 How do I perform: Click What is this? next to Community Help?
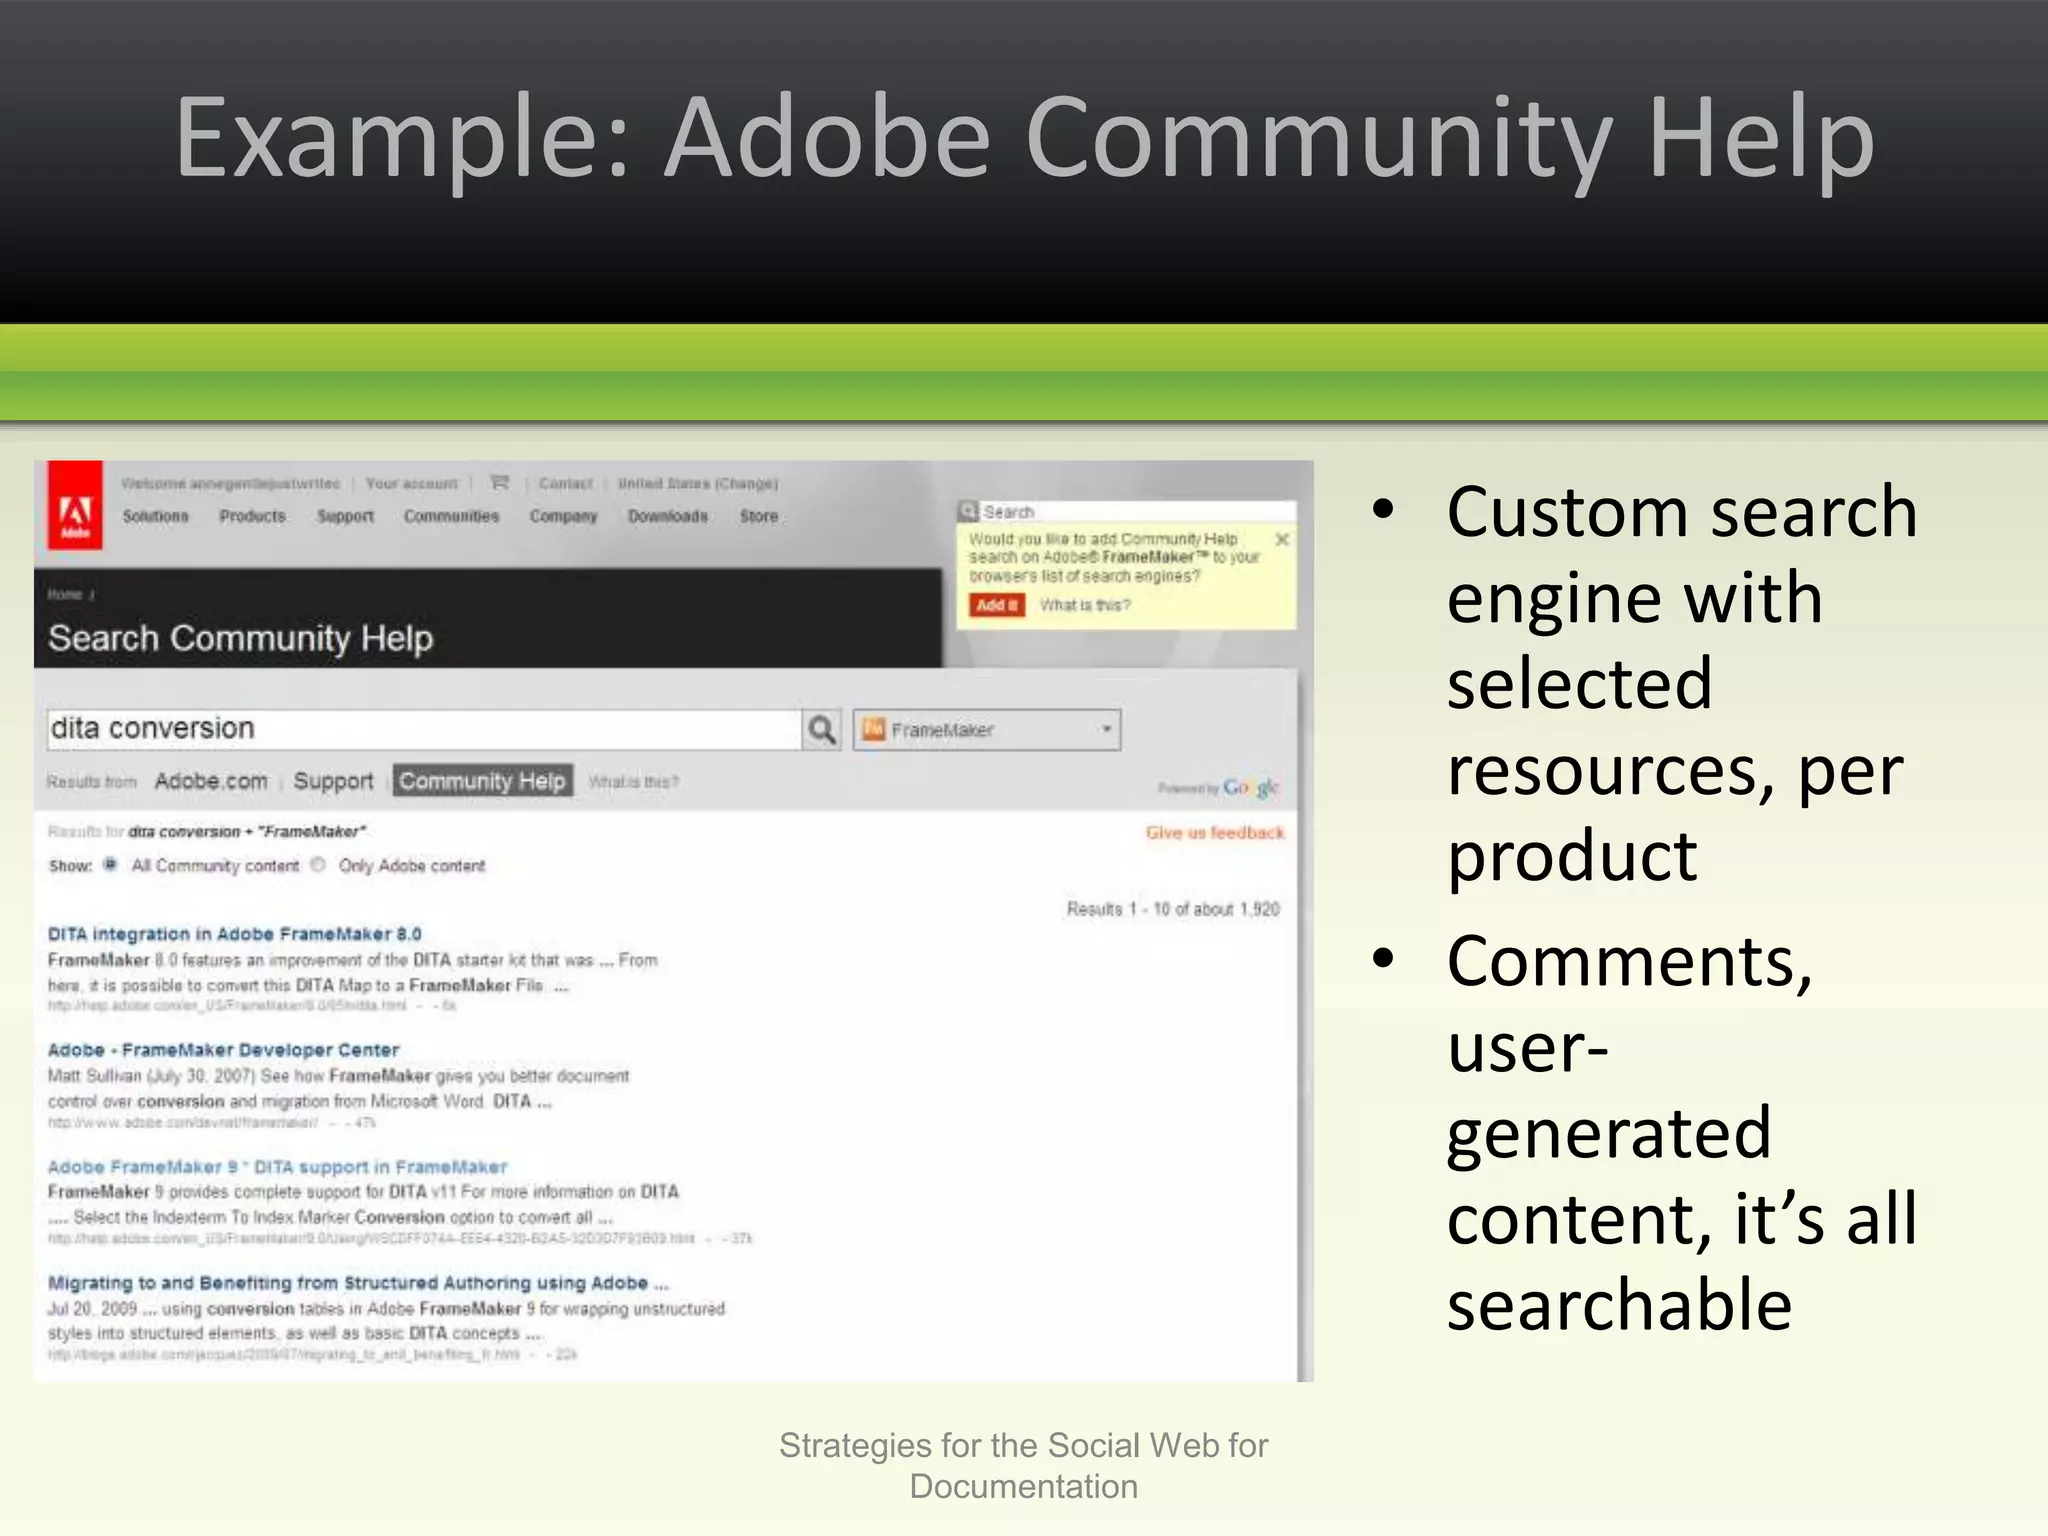(x=634, y=782)
